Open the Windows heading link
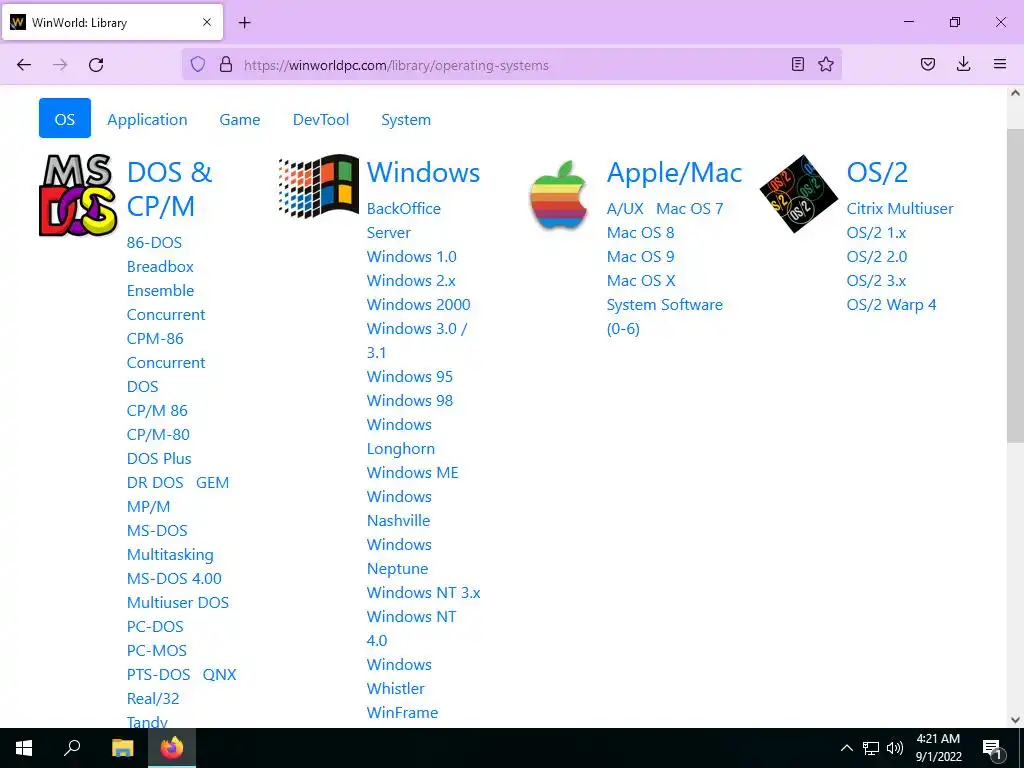1024x768 pixels. (423, 172)
